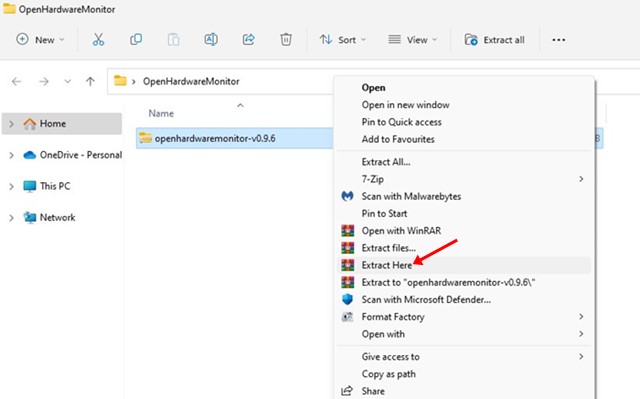This screenshot has width=640, height=399.
Task: Open the Open with submenu
Action: click(464, 334)
